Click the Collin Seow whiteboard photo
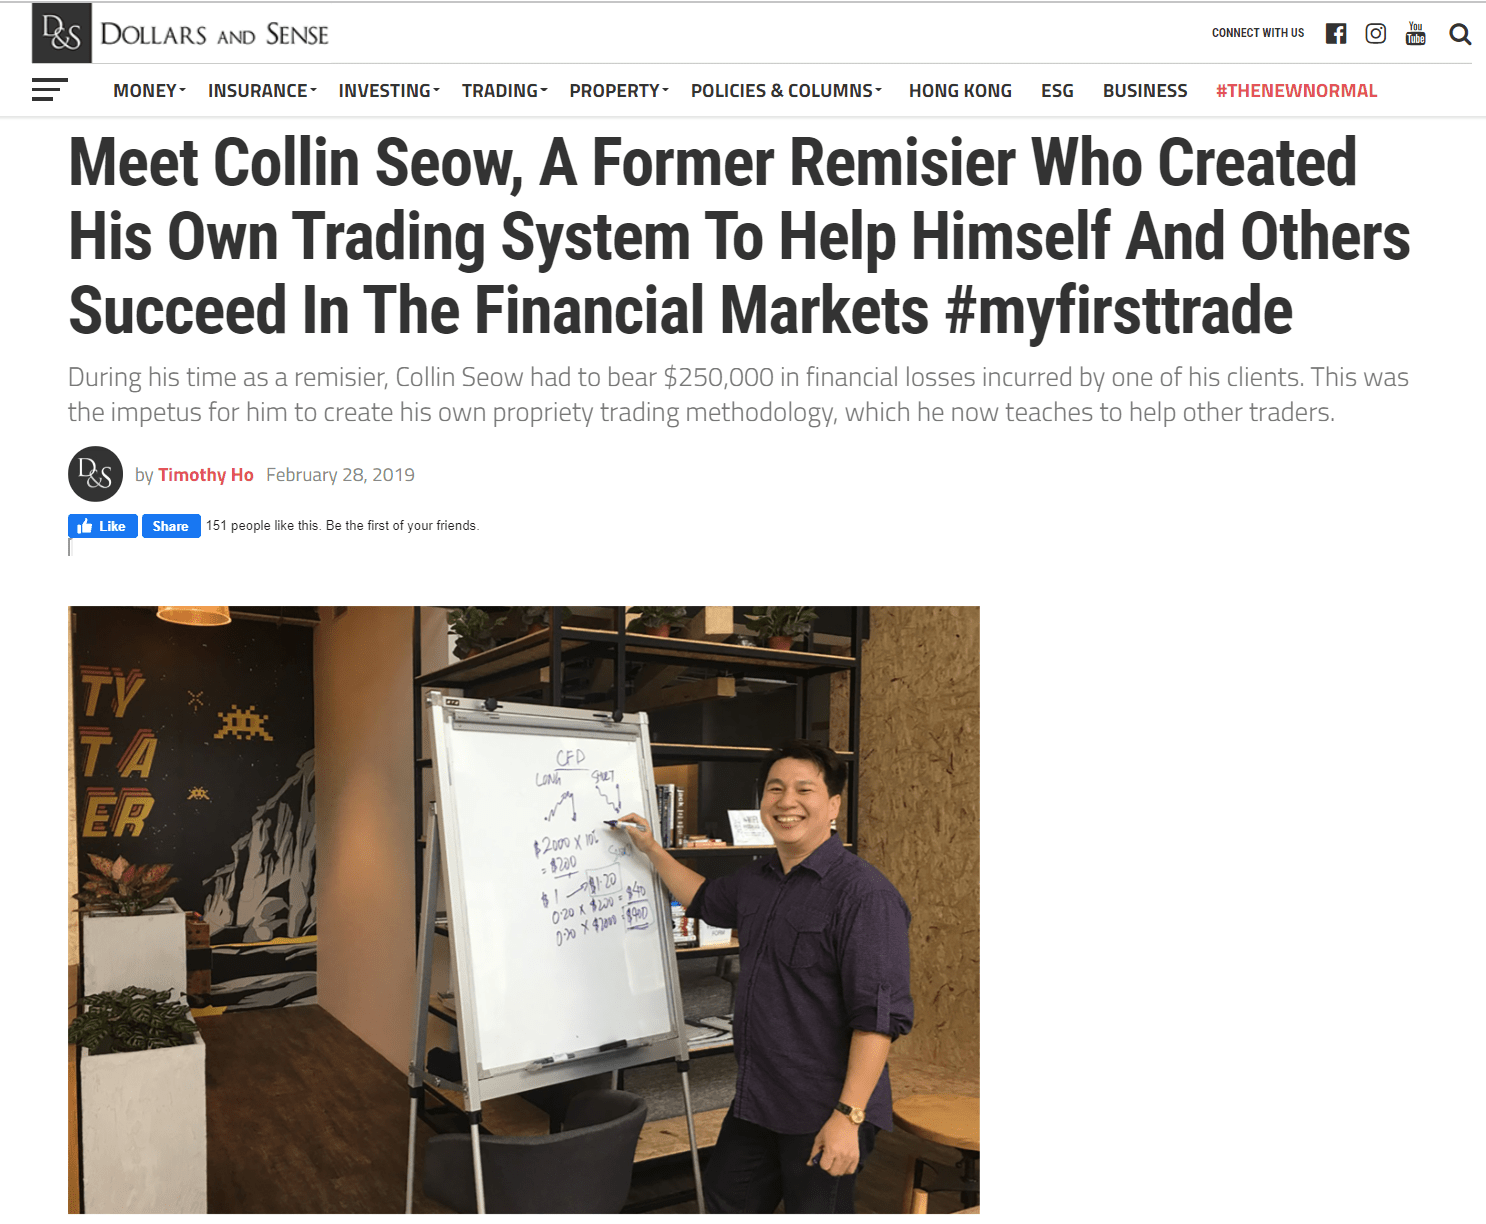 [x=524, y=910]
